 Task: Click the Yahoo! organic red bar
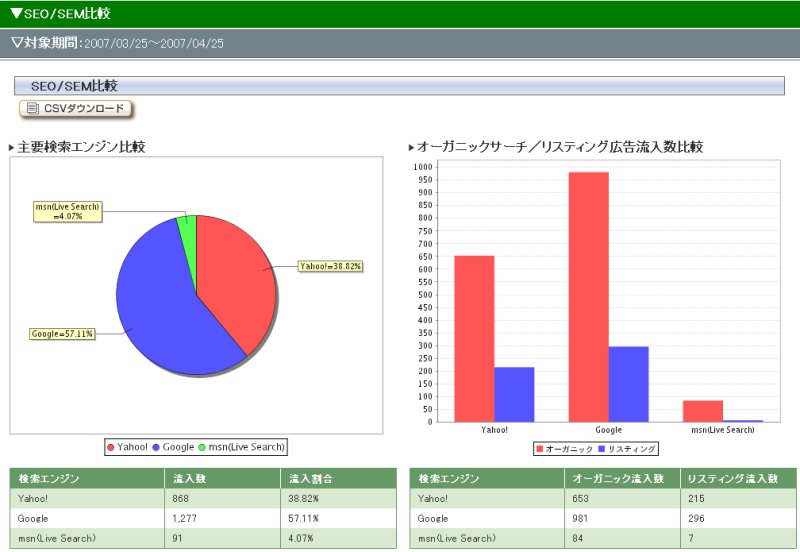tap(474, 339)
